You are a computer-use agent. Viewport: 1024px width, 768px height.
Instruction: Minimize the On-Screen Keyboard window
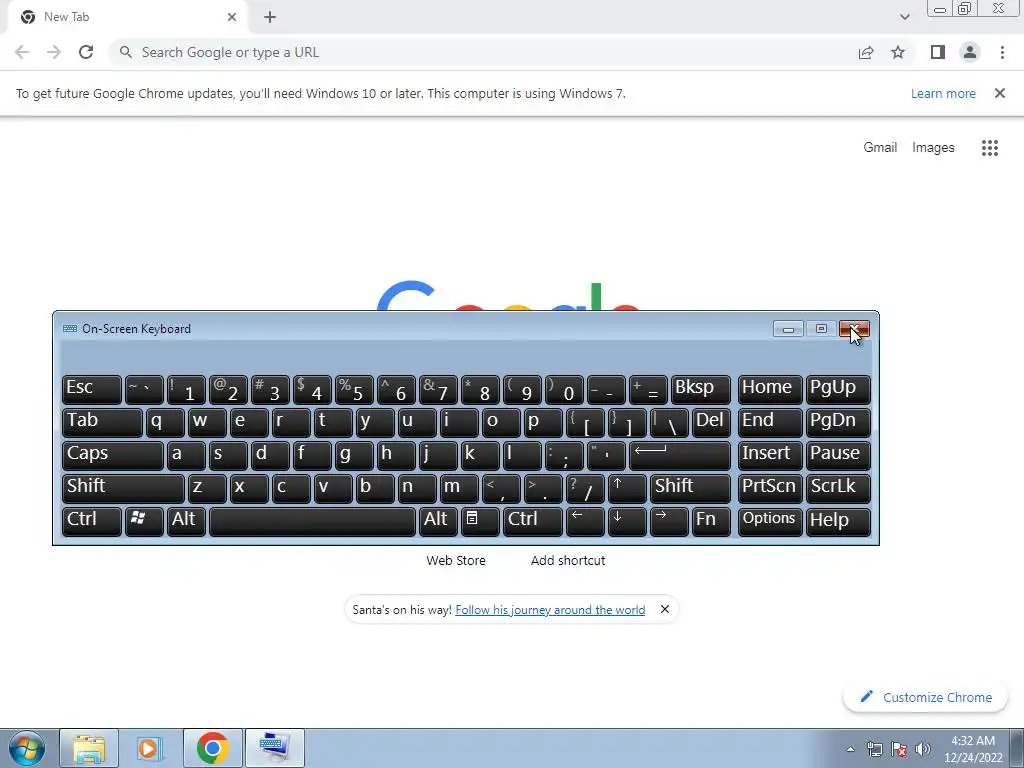coord(788,328)
